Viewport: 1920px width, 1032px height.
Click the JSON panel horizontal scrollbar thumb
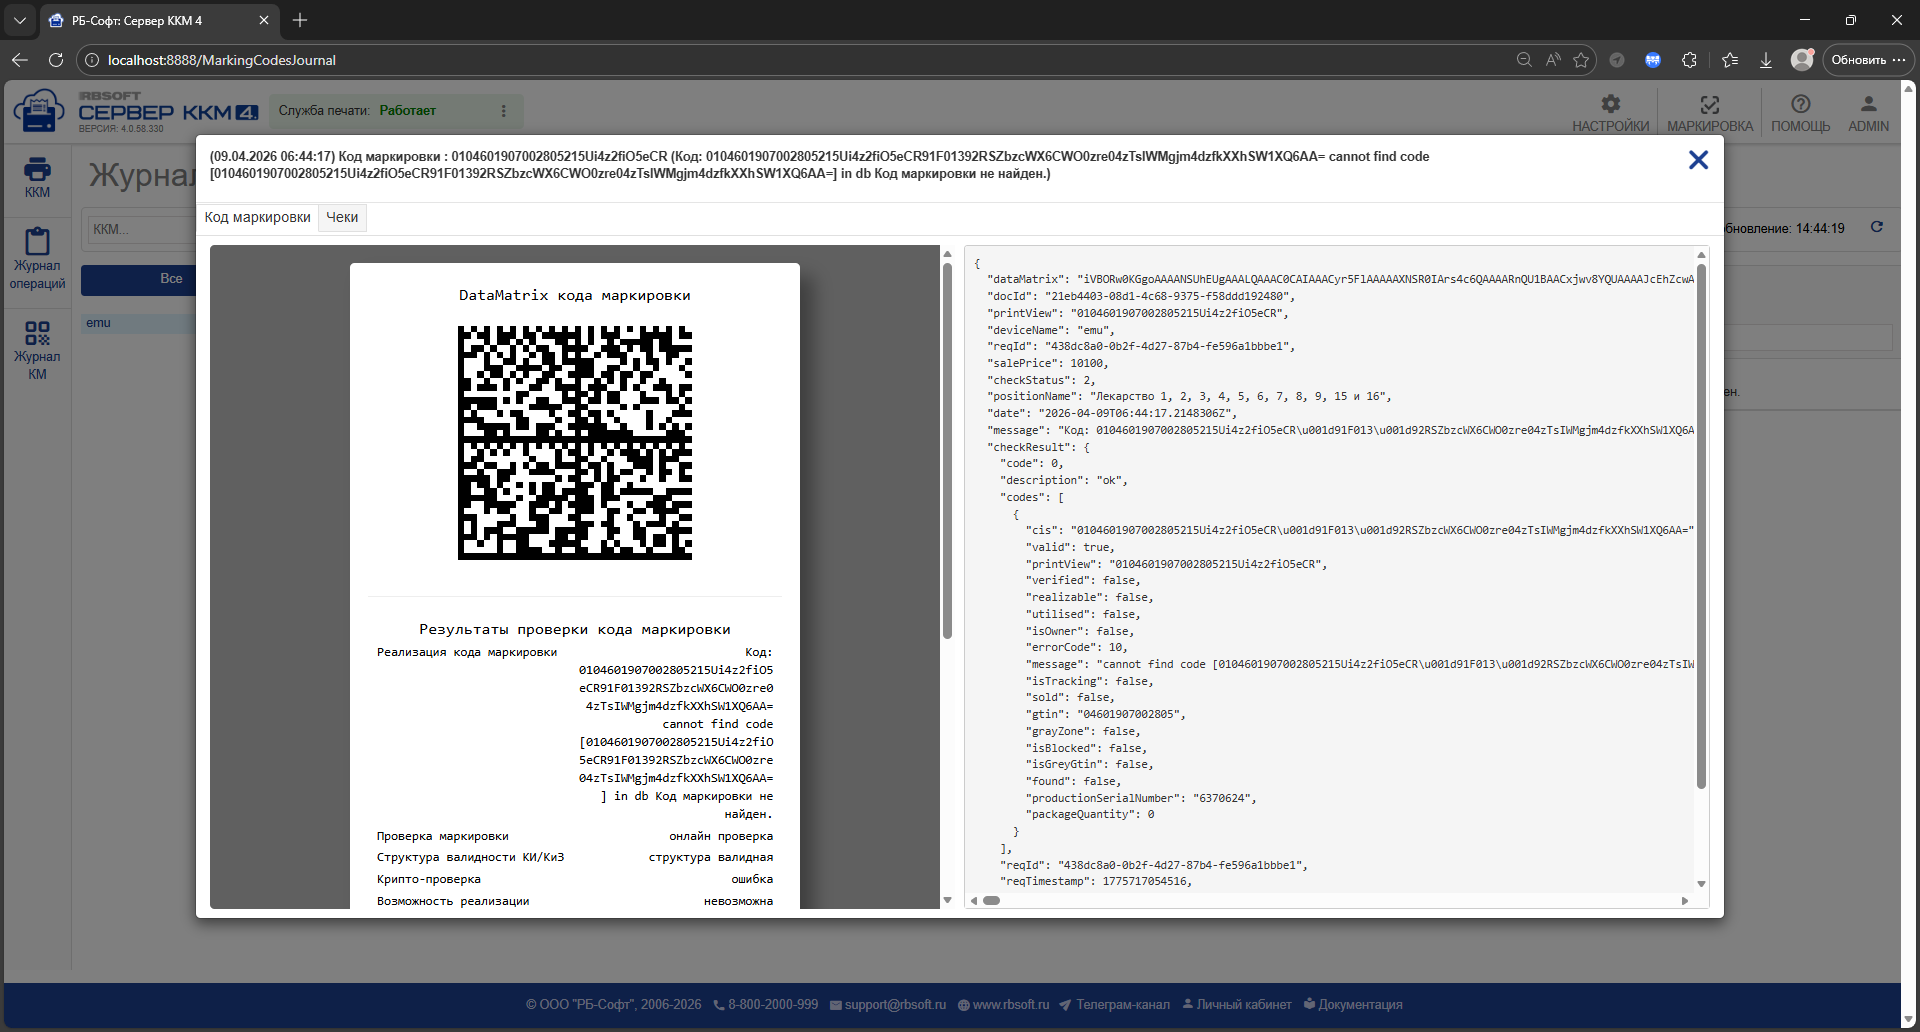(991, 900)
